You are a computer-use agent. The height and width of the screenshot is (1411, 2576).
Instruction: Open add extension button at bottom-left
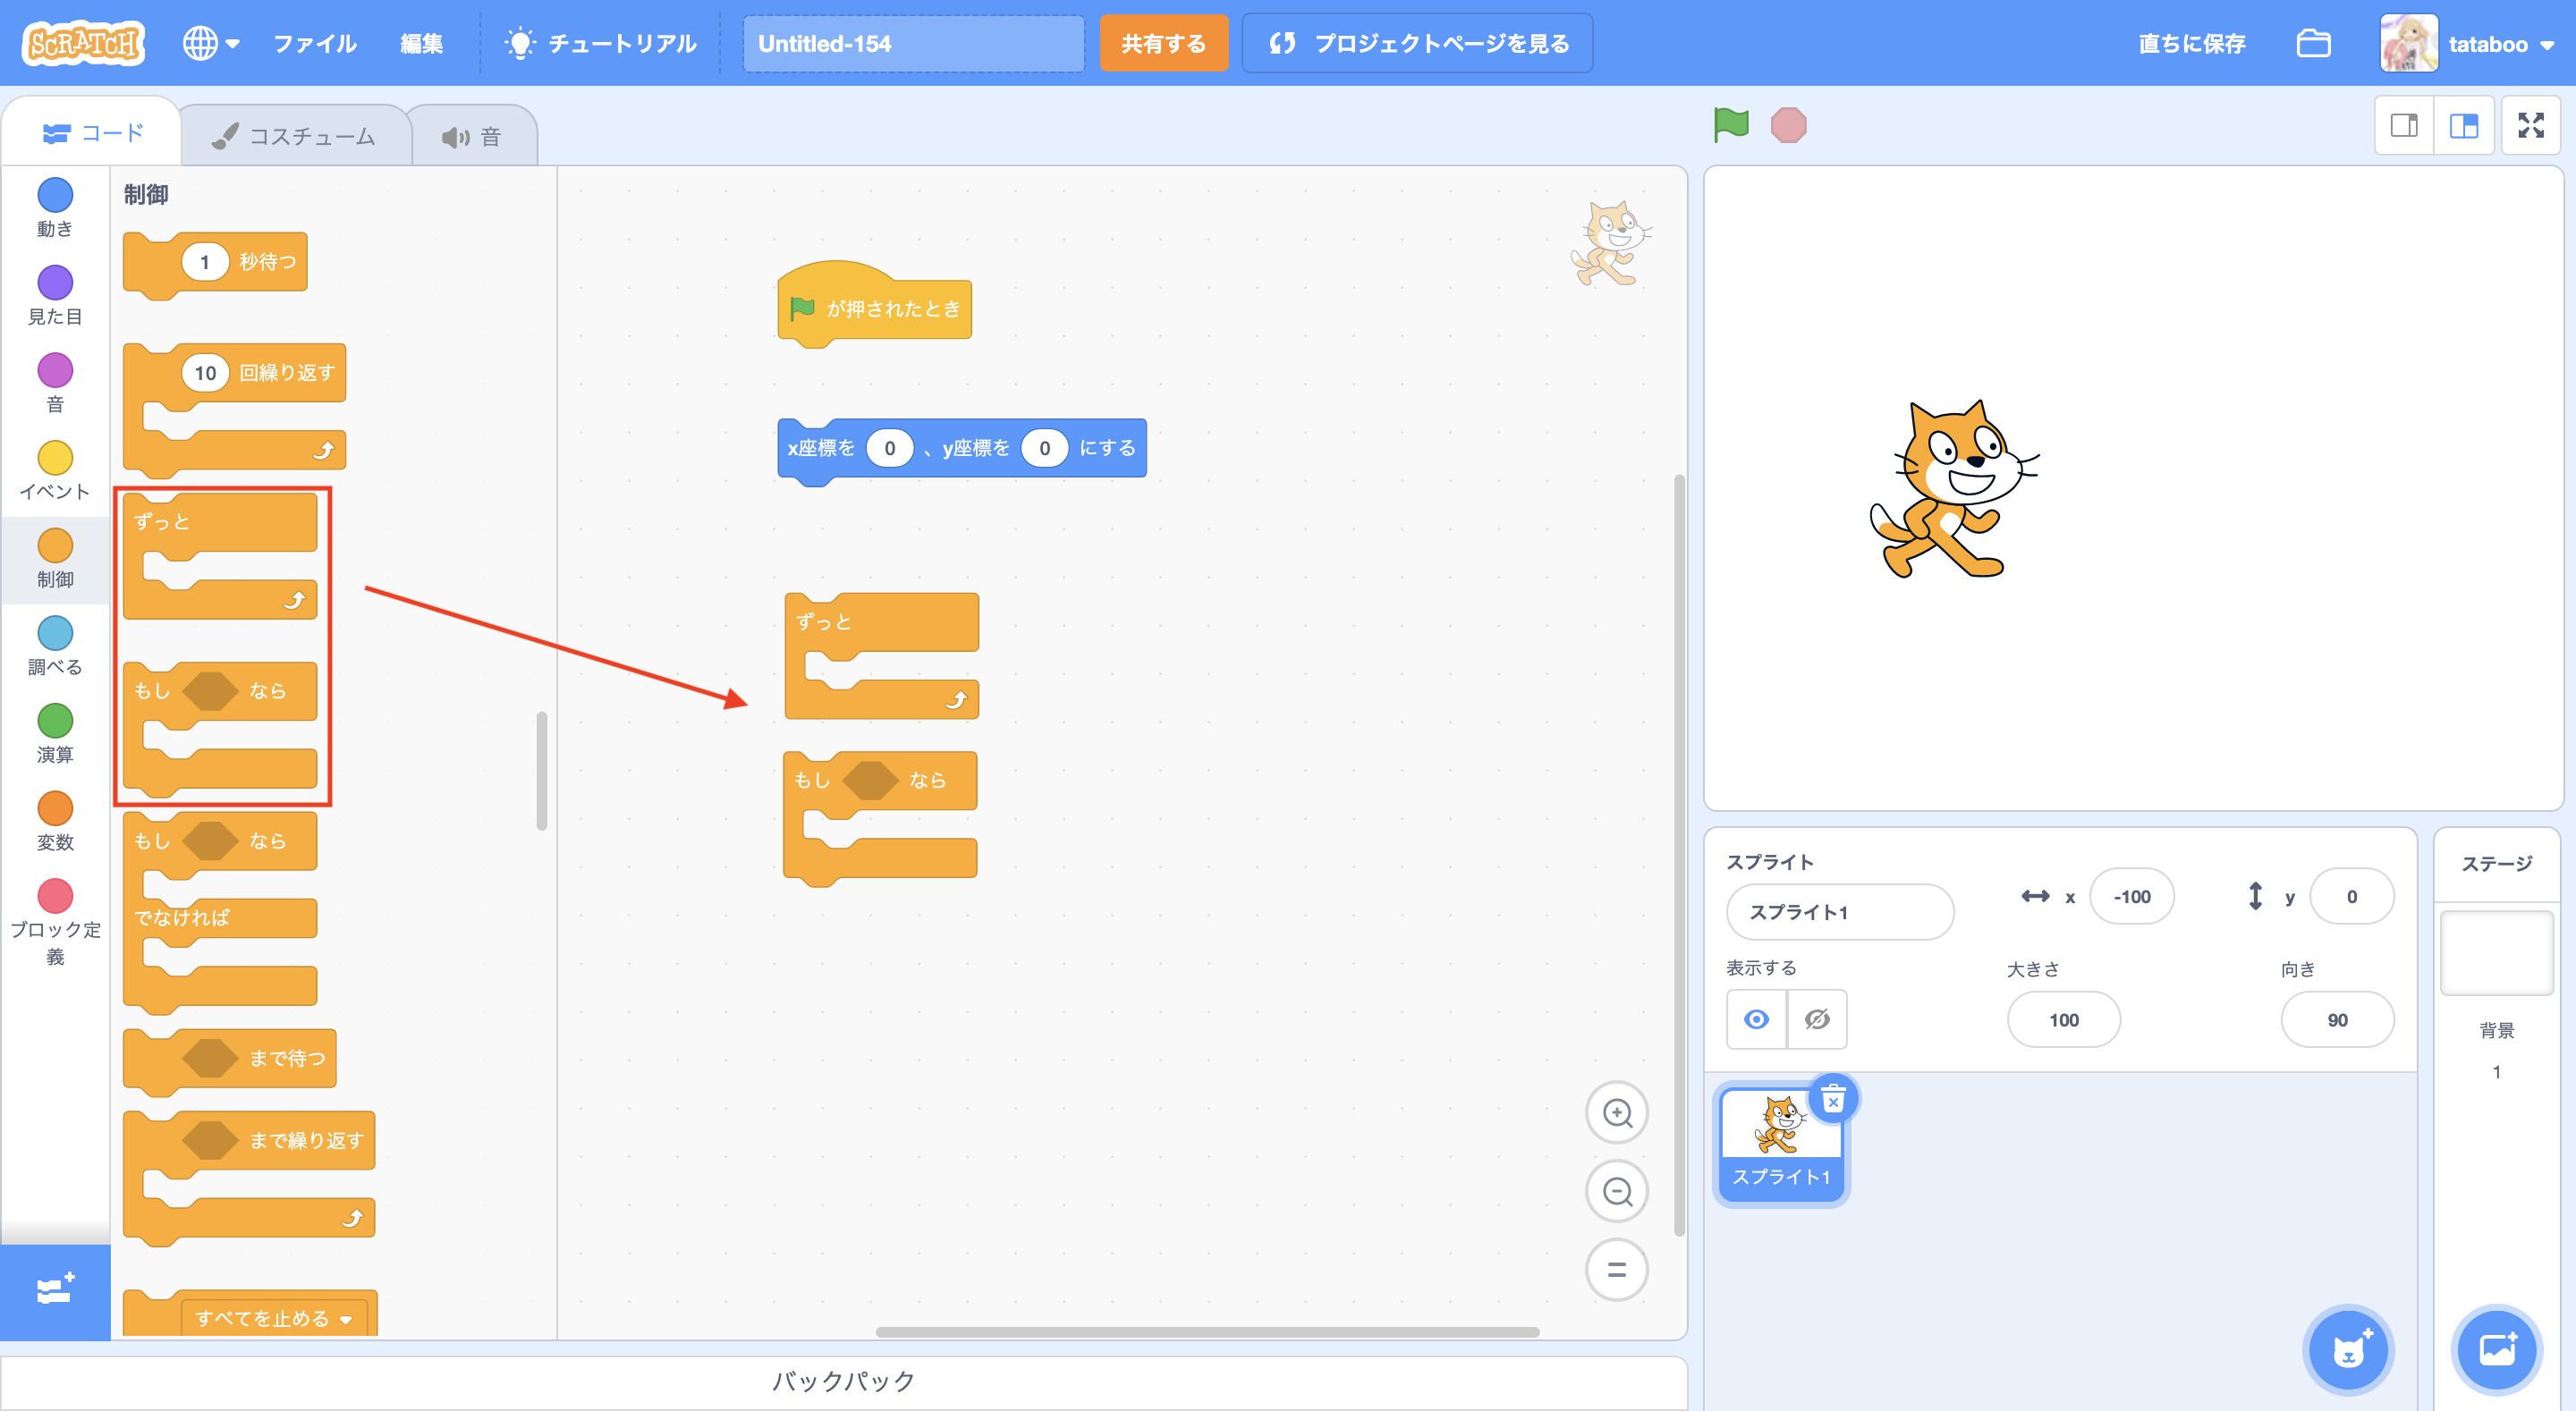click(55, 1290)
